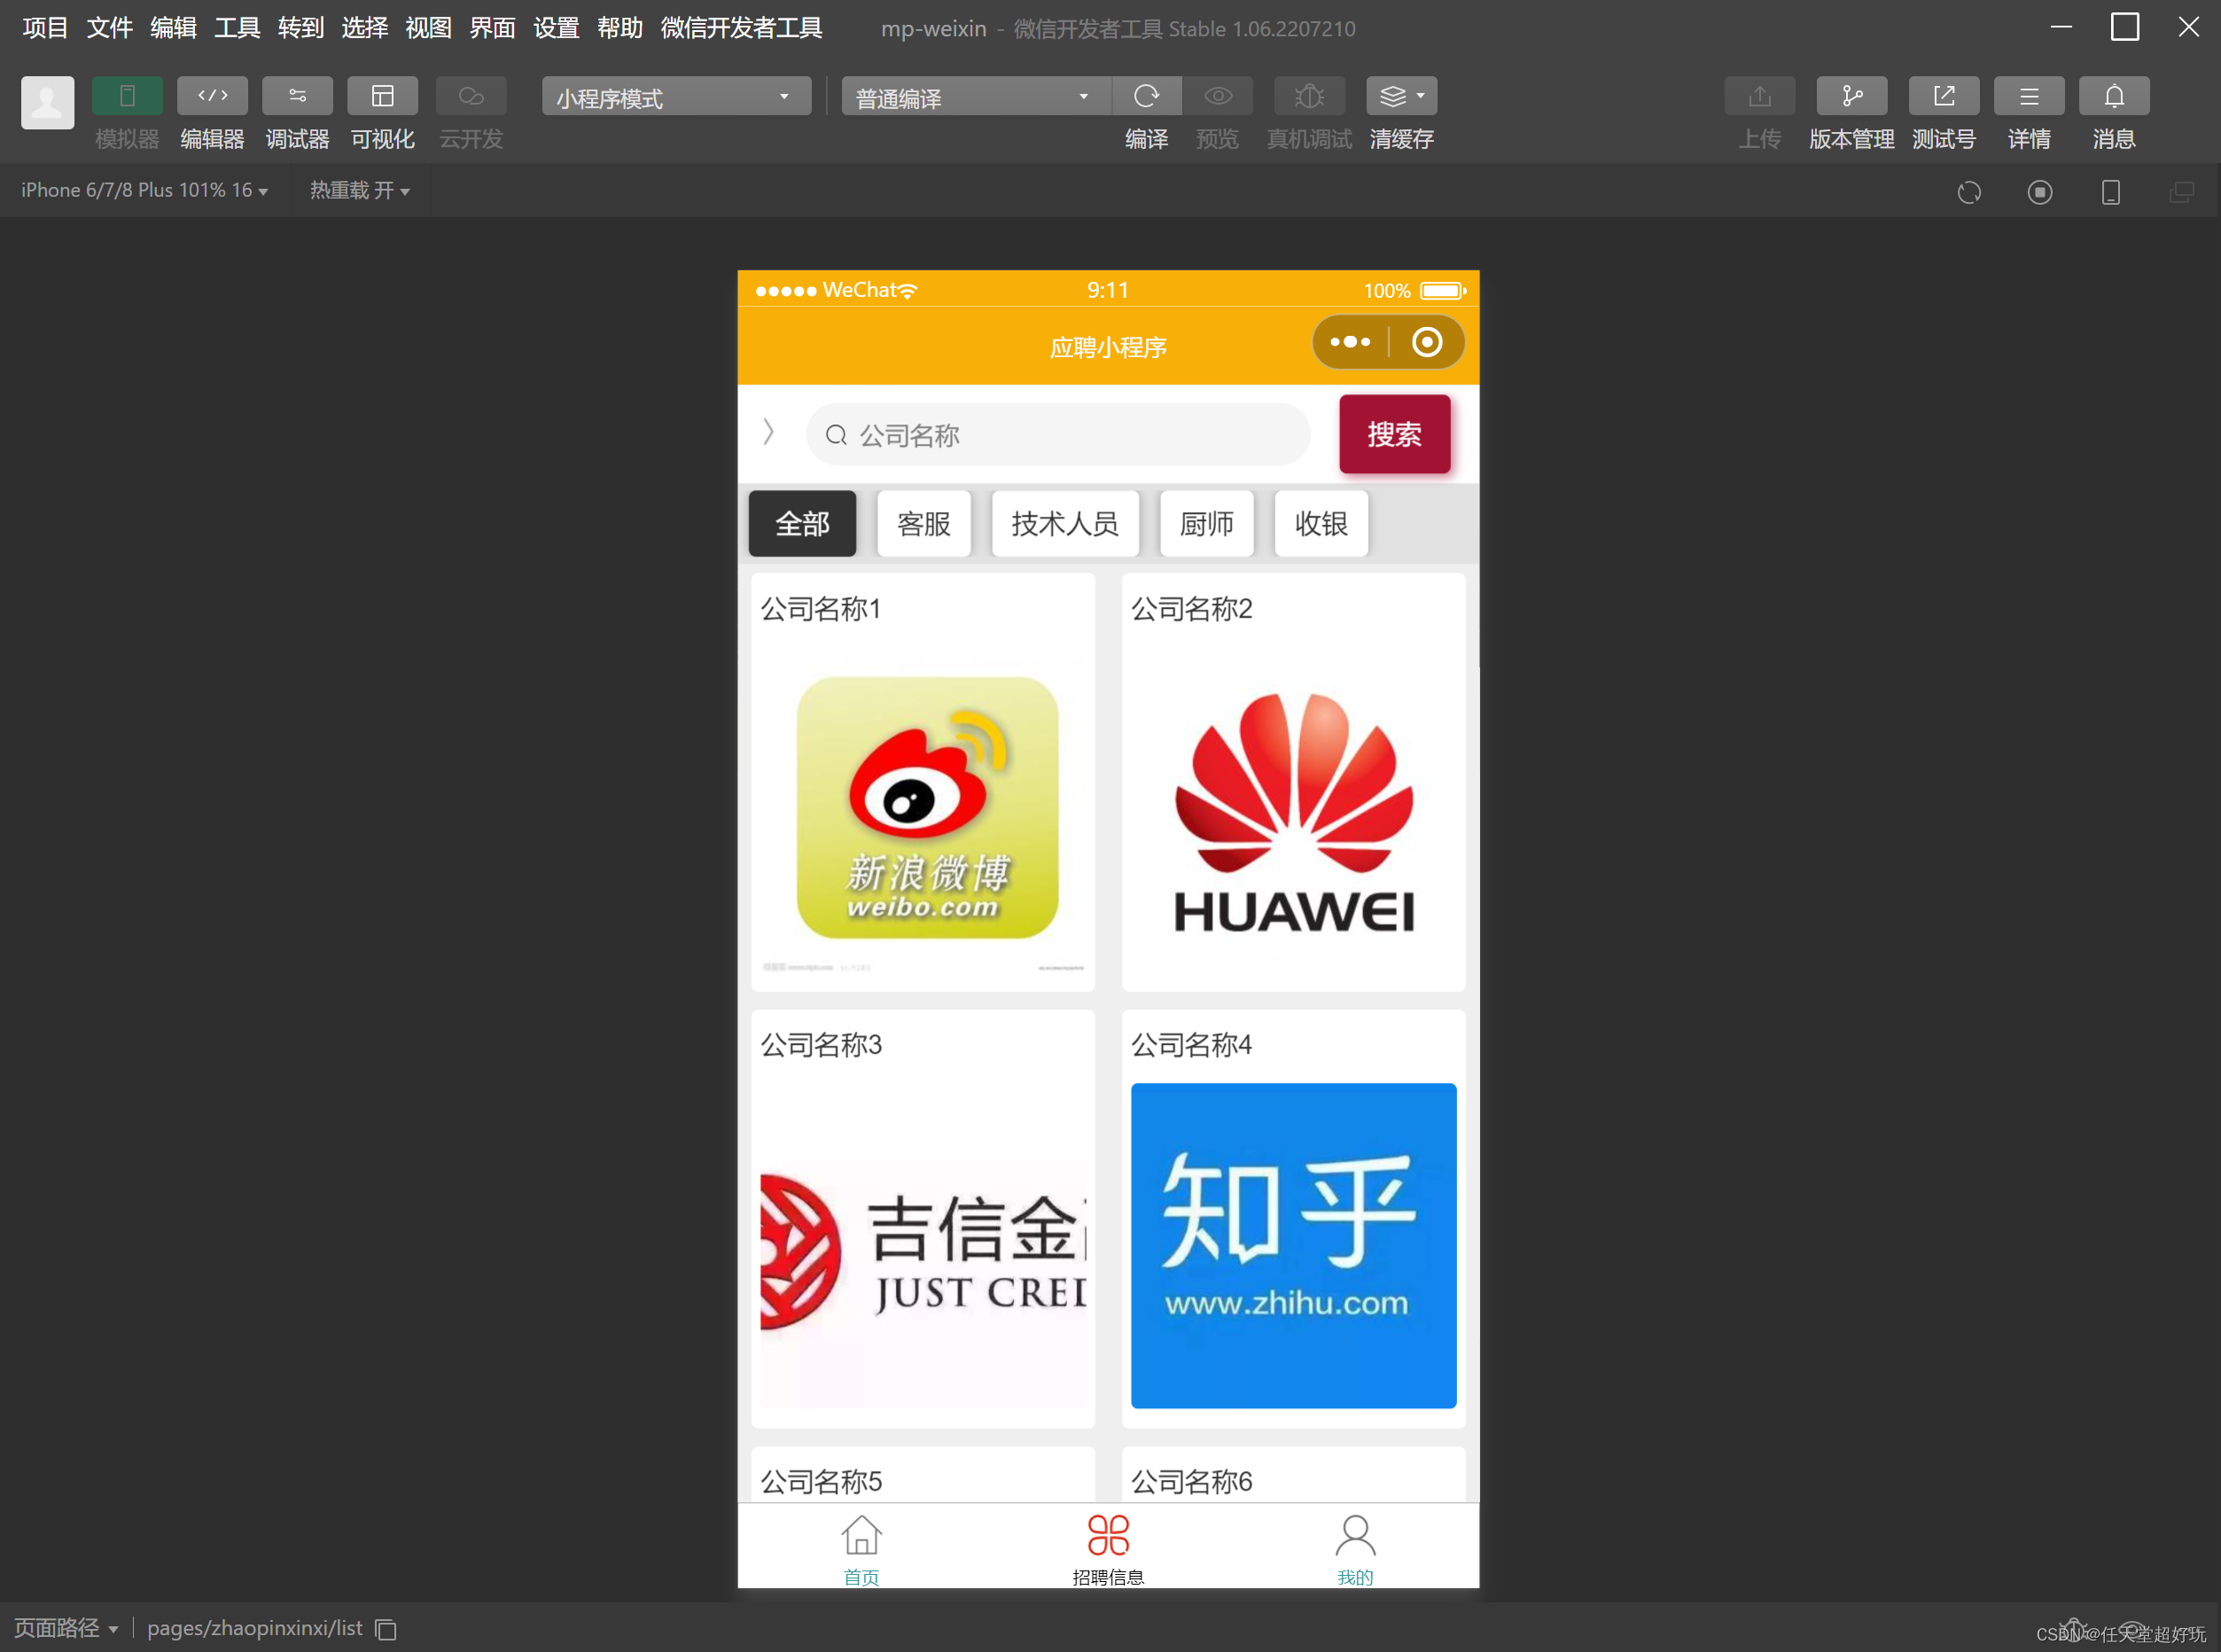Click the preview (预览) eye icon

[x=1217, y=96]
